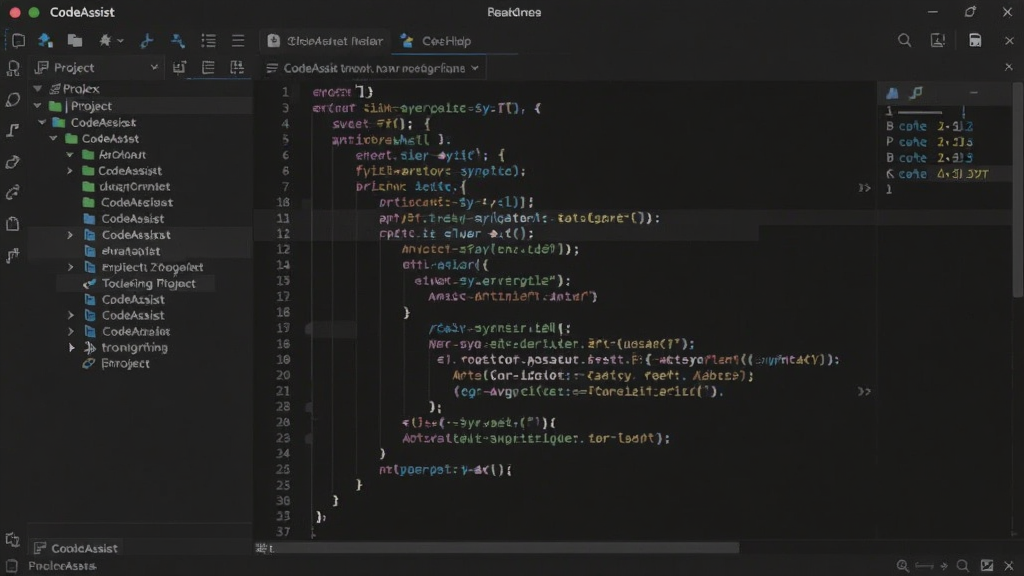Click the top left sidebar structure icon

click(x=13, y=68)
